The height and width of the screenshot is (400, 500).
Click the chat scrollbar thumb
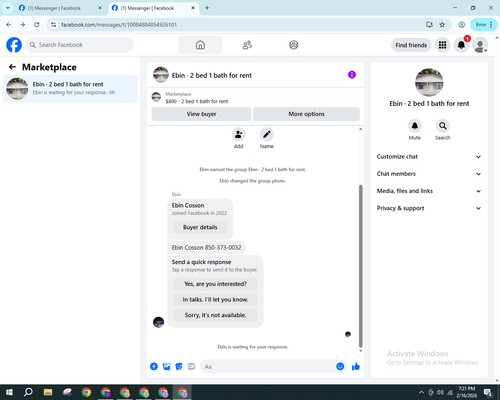[360, 266]
